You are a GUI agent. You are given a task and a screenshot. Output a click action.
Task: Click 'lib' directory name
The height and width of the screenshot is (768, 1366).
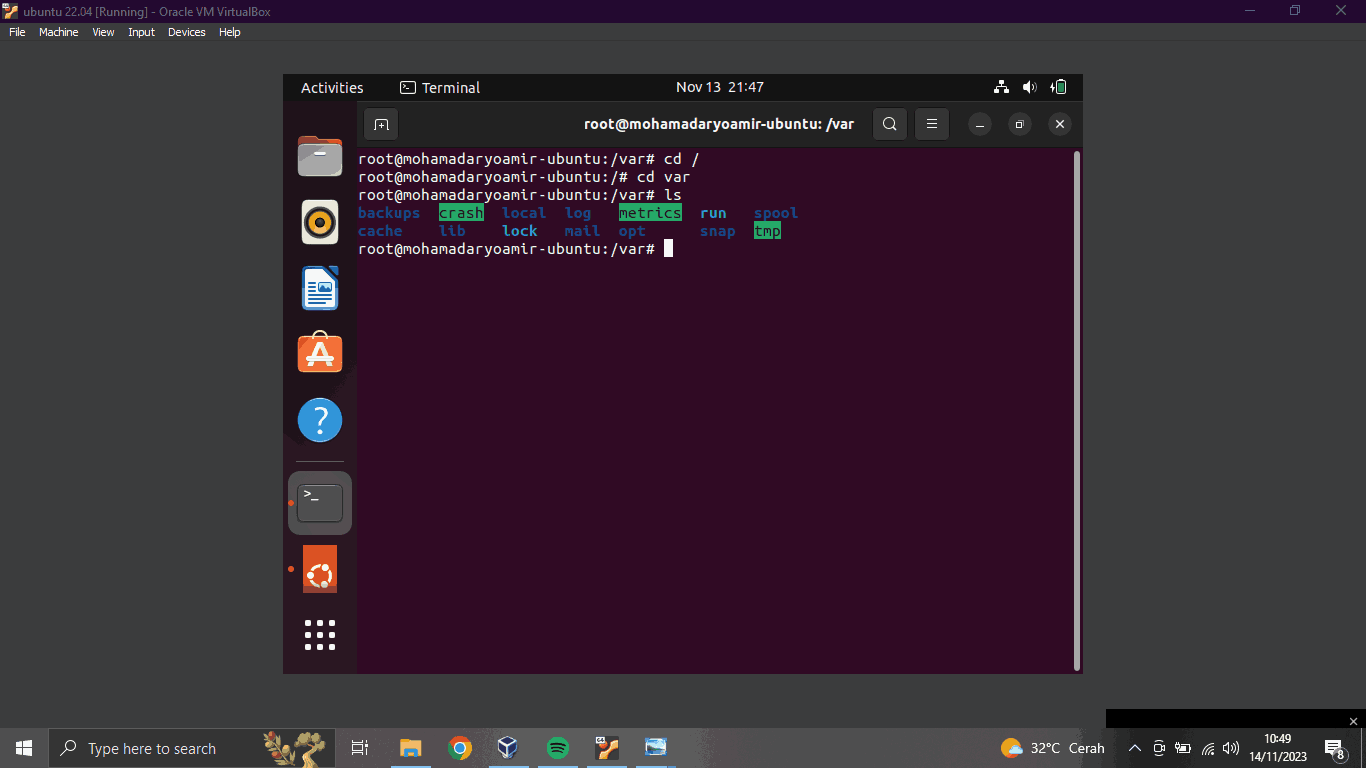point(452,231)
